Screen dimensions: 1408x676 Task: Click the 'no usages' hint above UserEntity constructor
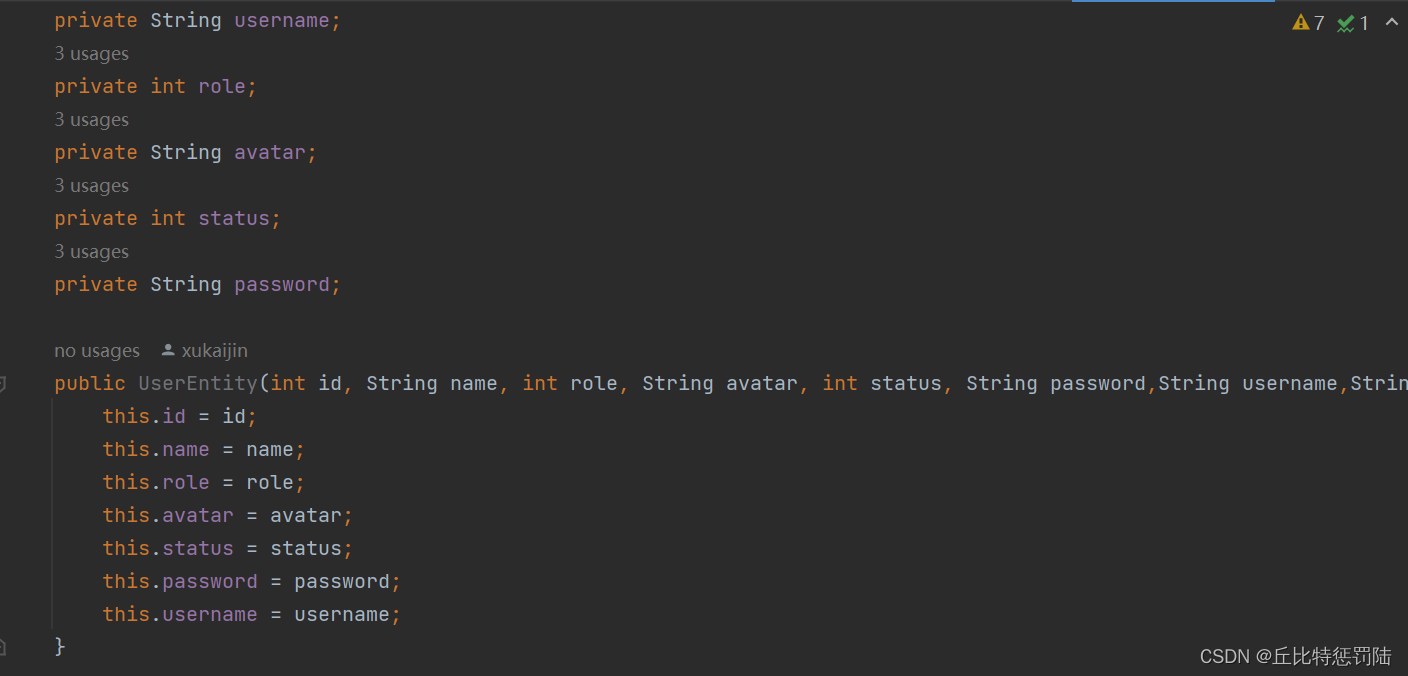[97, 350]
